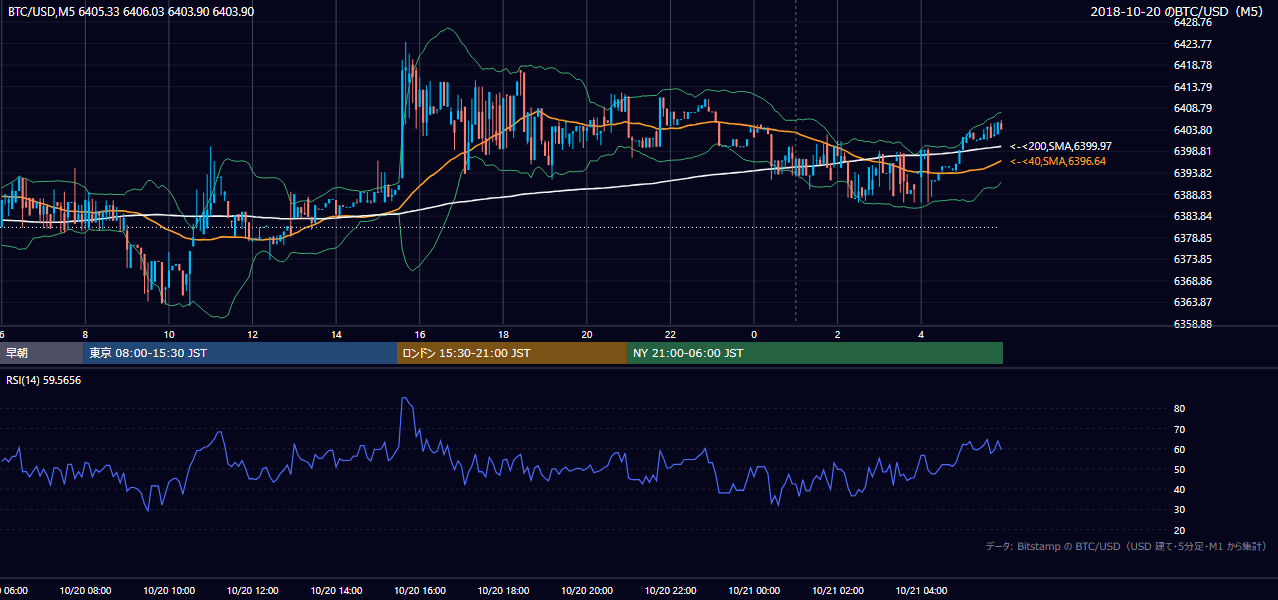Screen dimensions: 1278x600
Task: Select the 早朝 session bar
Action: [41, 353]
